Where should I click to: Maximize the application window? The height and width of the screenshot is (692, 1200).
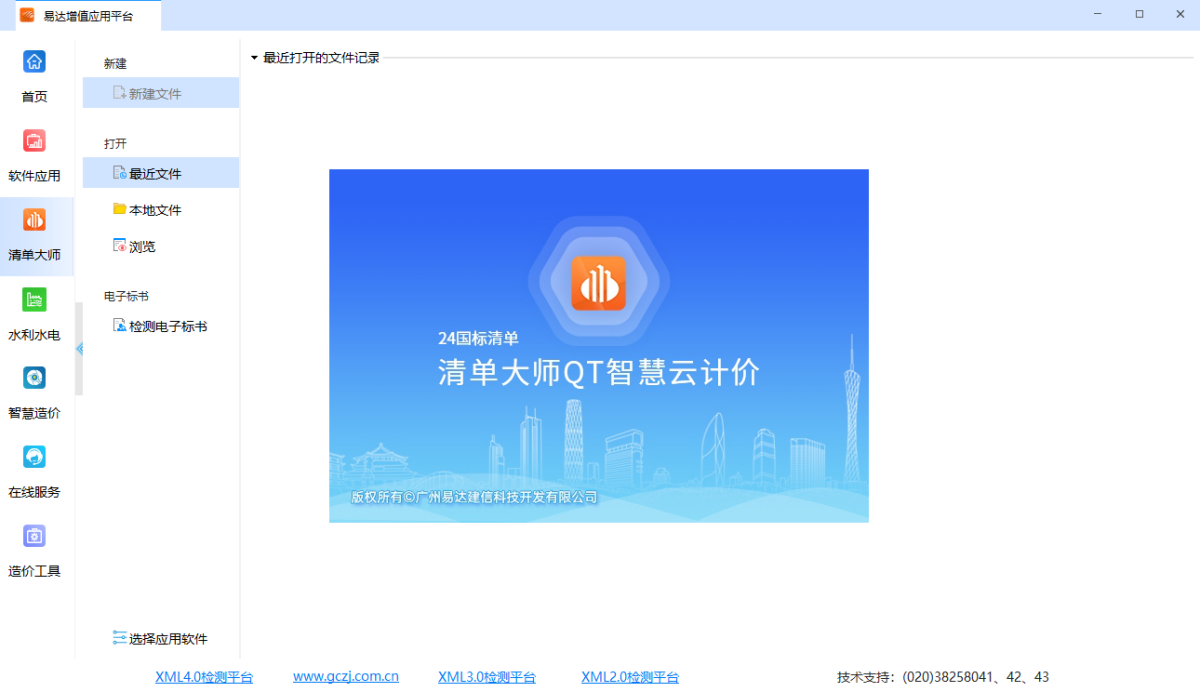tap(1139, 14)
